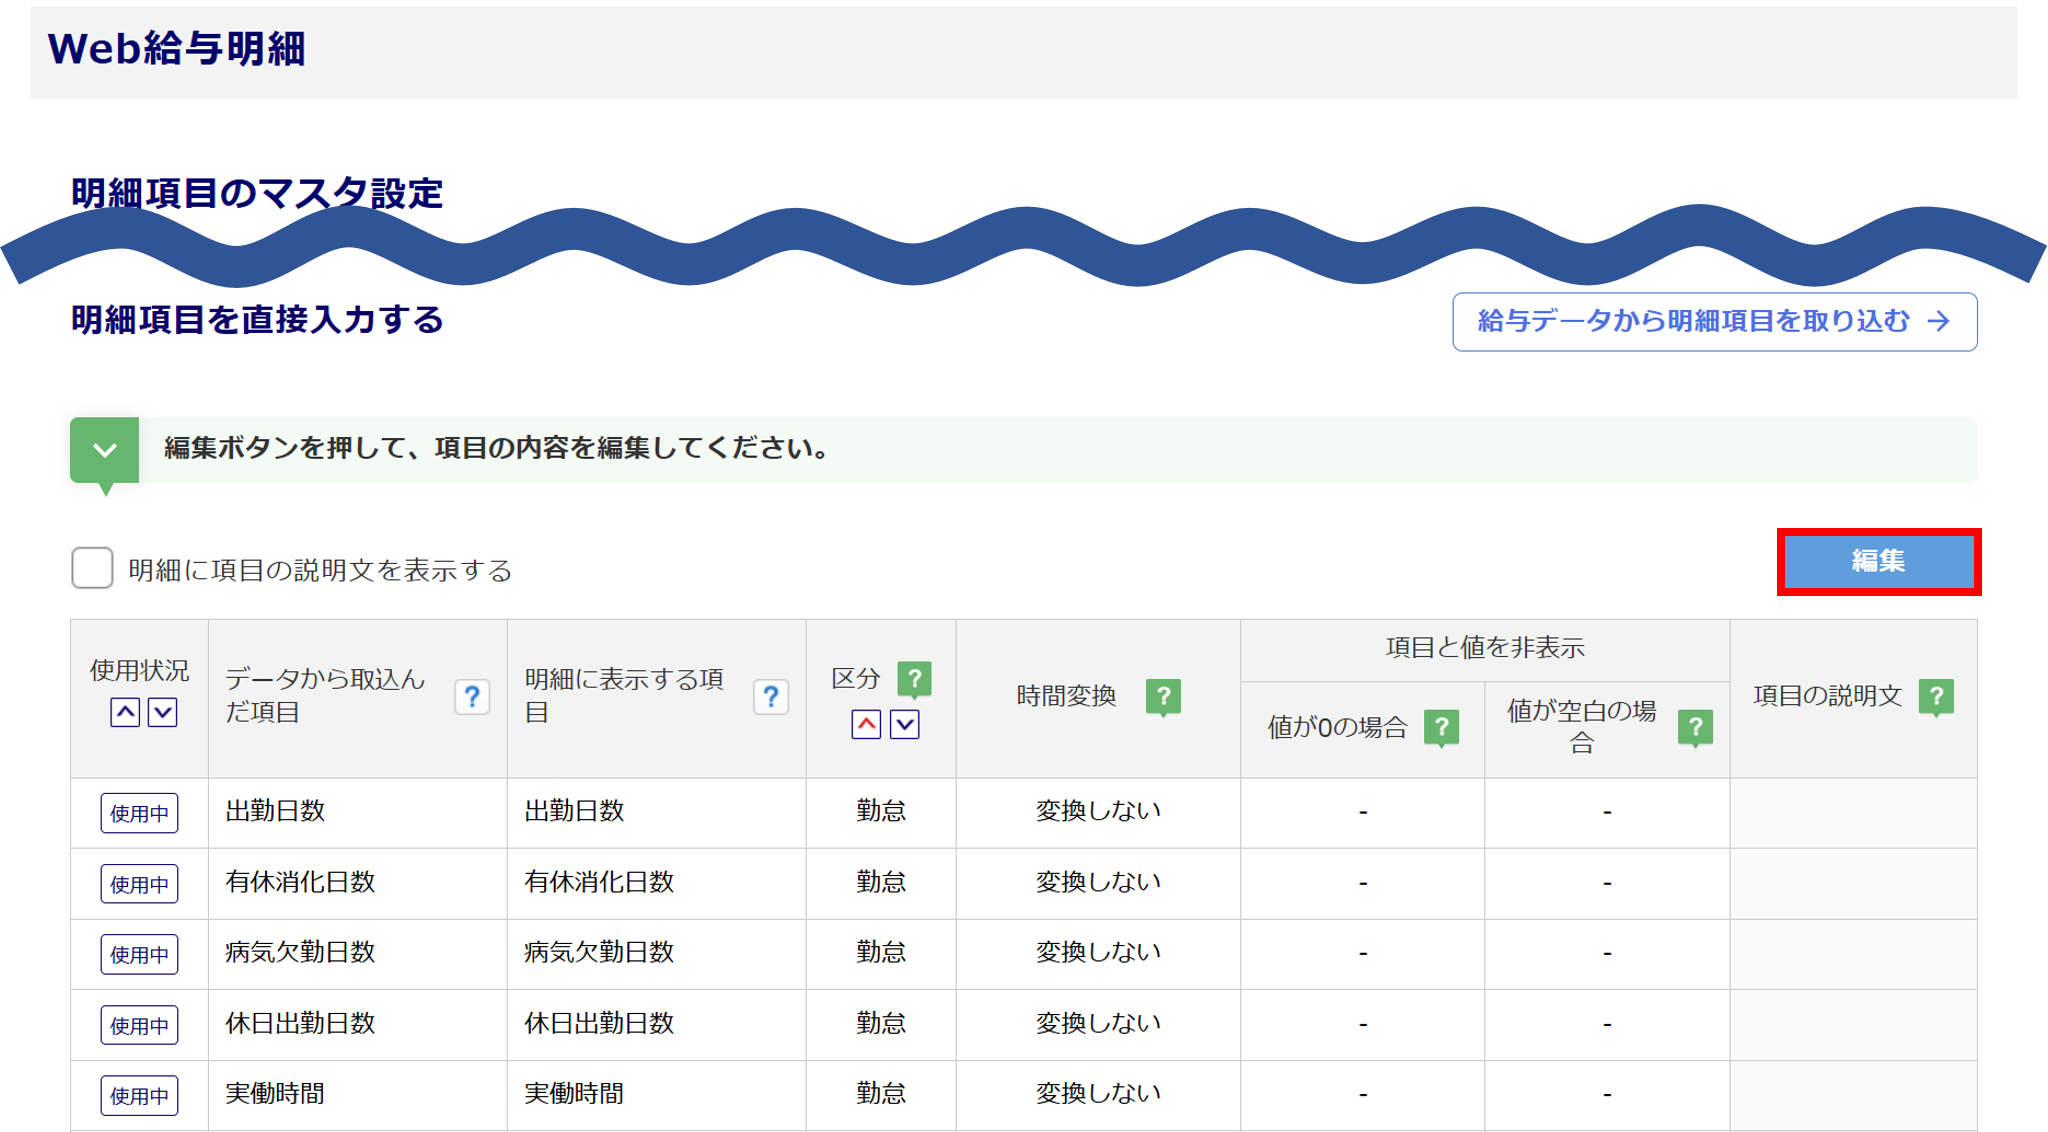Open the green help icon beside 区分

click(x=914, y=679)
